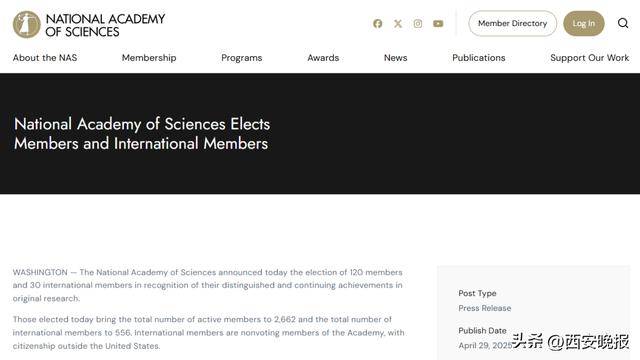Open the YouTube channel icon
The image size is (640, 360).
tap(438, 24)
